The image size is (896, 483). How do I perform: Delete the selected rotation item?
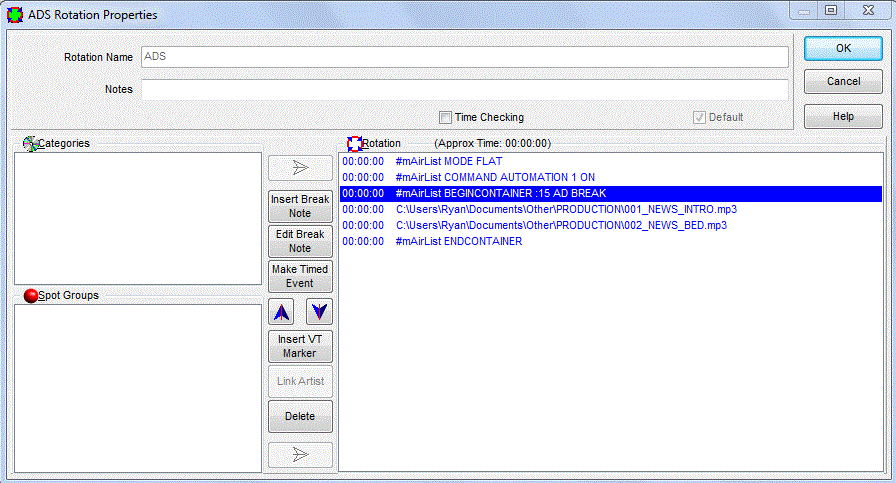pyautogui.click(x=300, y=416)
